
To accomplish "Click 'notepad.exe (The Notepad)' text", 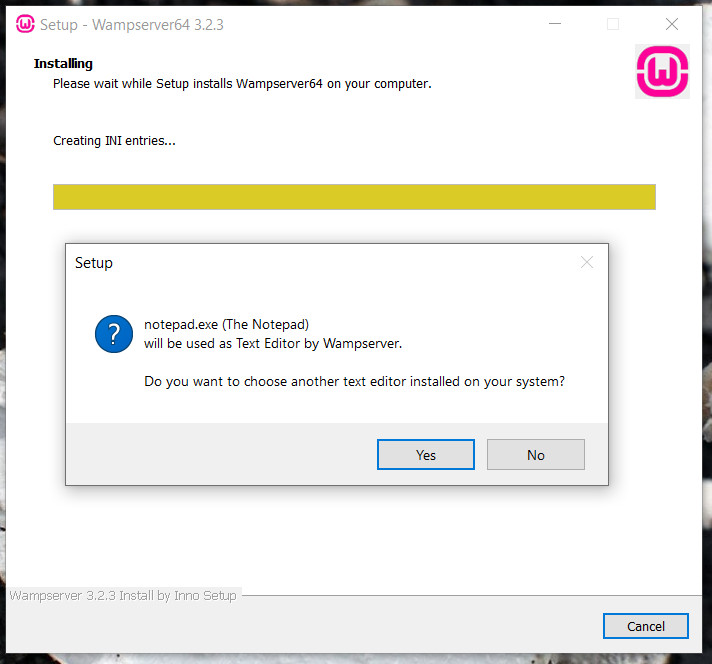I will point(226,324).
